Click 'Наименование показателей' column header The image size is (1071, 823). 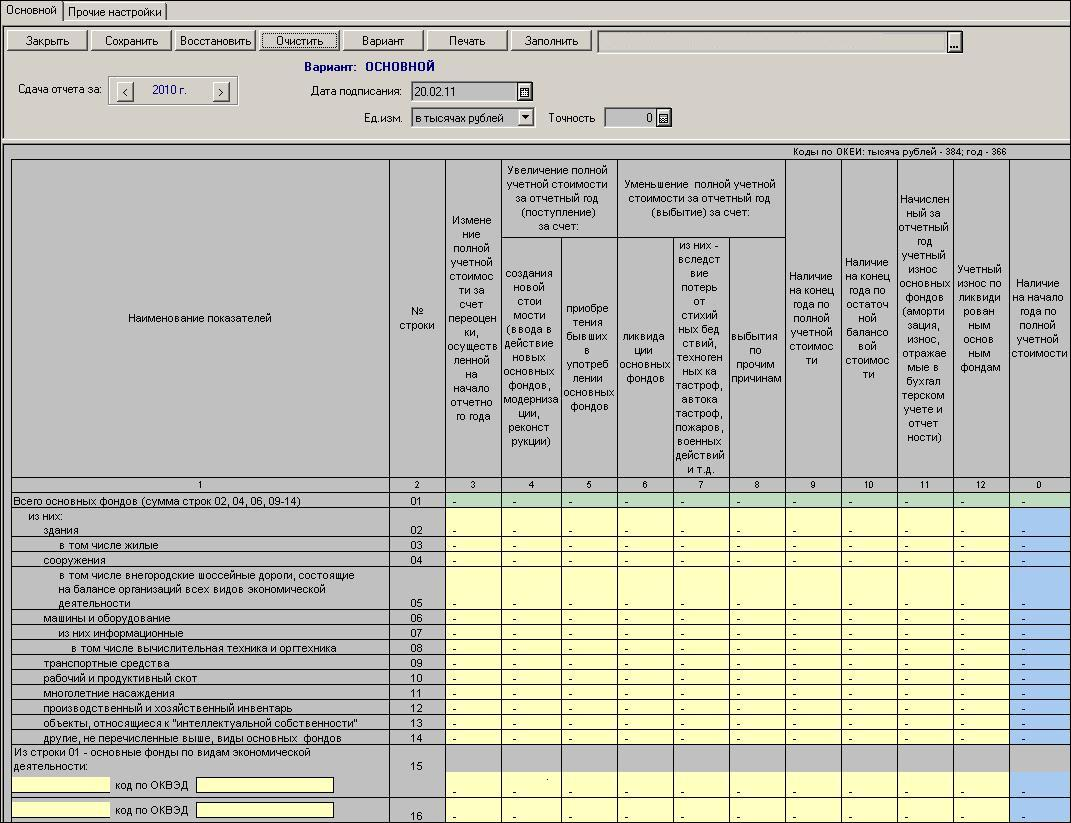click(200, 318)
